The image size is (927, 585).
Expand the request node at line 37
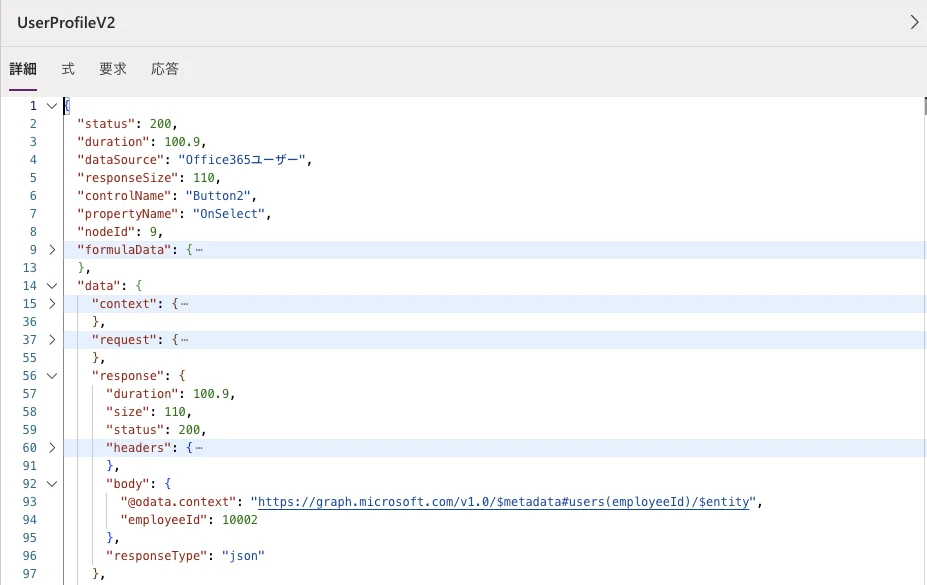pos(52,340)
